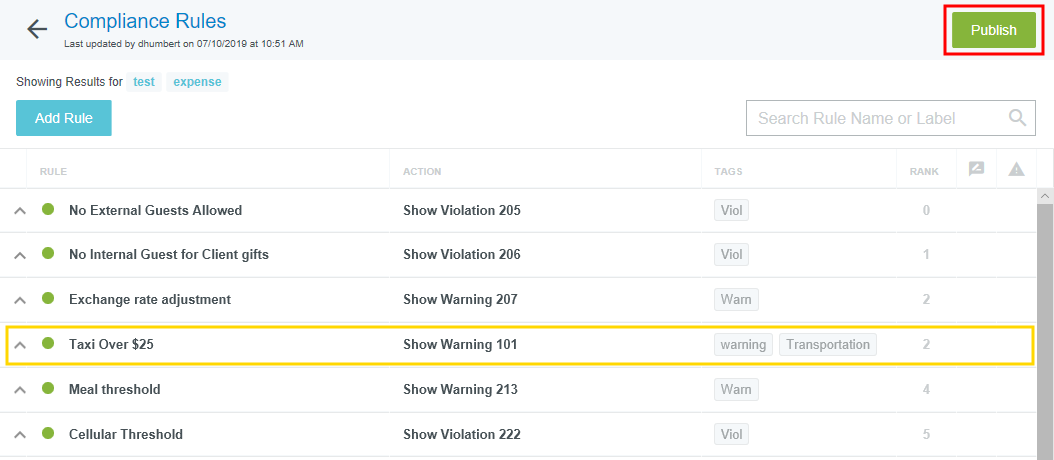The width and height of the screenshot is (1054, 460).
Task: Publish the compliance rules
Action: [993, 30]
